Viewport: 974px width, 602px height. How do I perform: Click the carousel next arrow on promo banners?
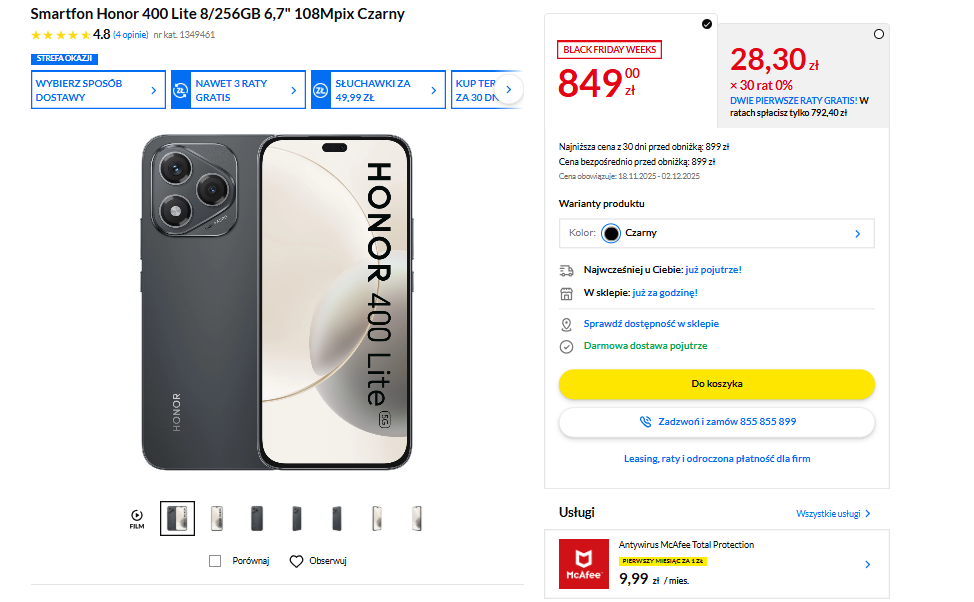(x=509, y=88)
